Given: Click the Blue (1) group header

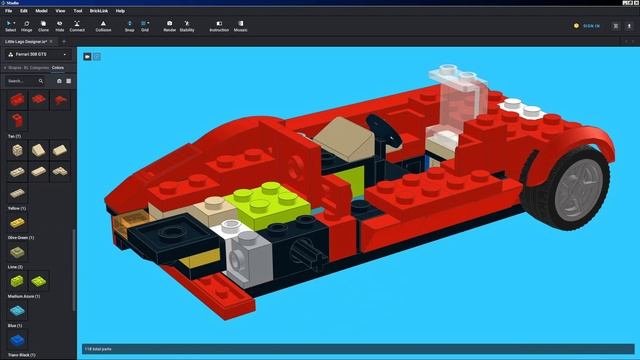Looking at the screenshot, I should point(15,326).
